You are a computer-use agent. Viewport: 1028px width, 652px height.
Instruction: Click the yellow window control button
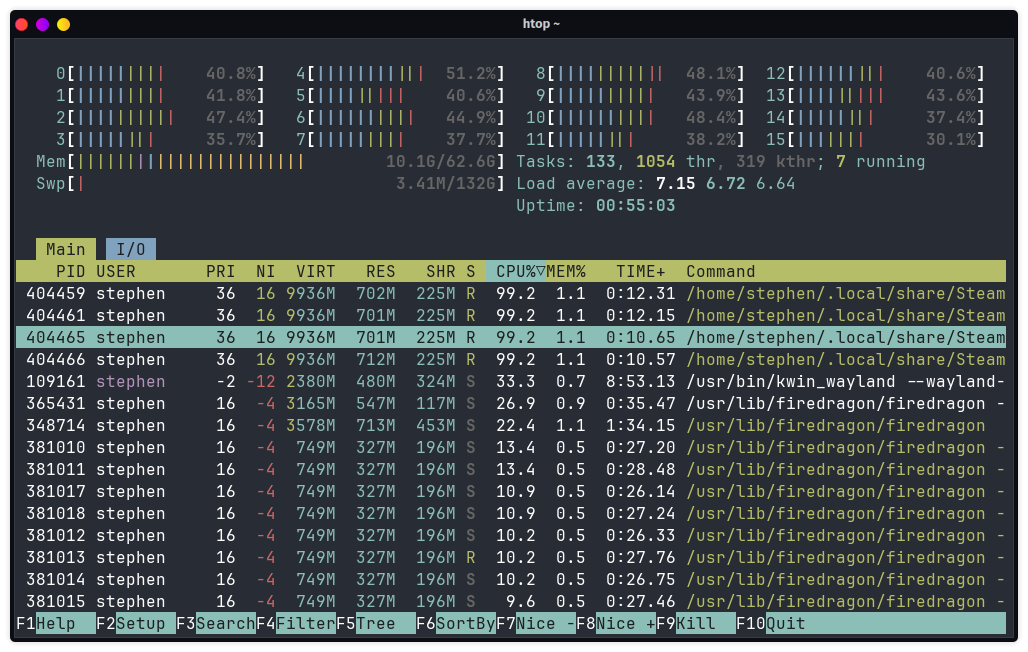coord(64,24)
